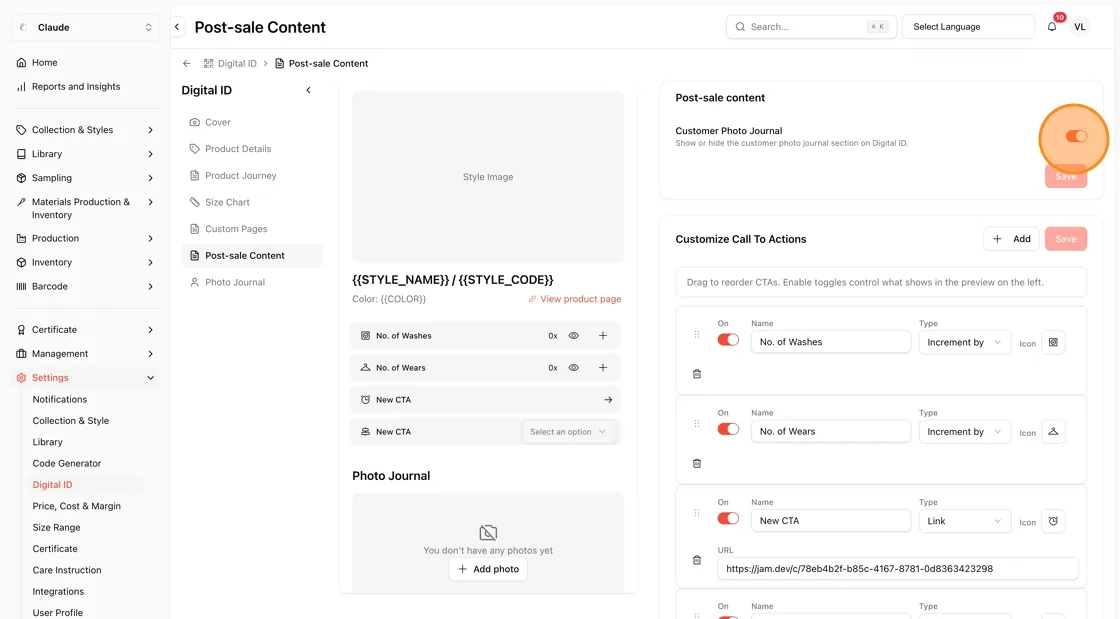Go back using the breadcrumb arrow
The width and height of the screenshot is (1120, 619).
pyautogui.click(x=186, y=64)
